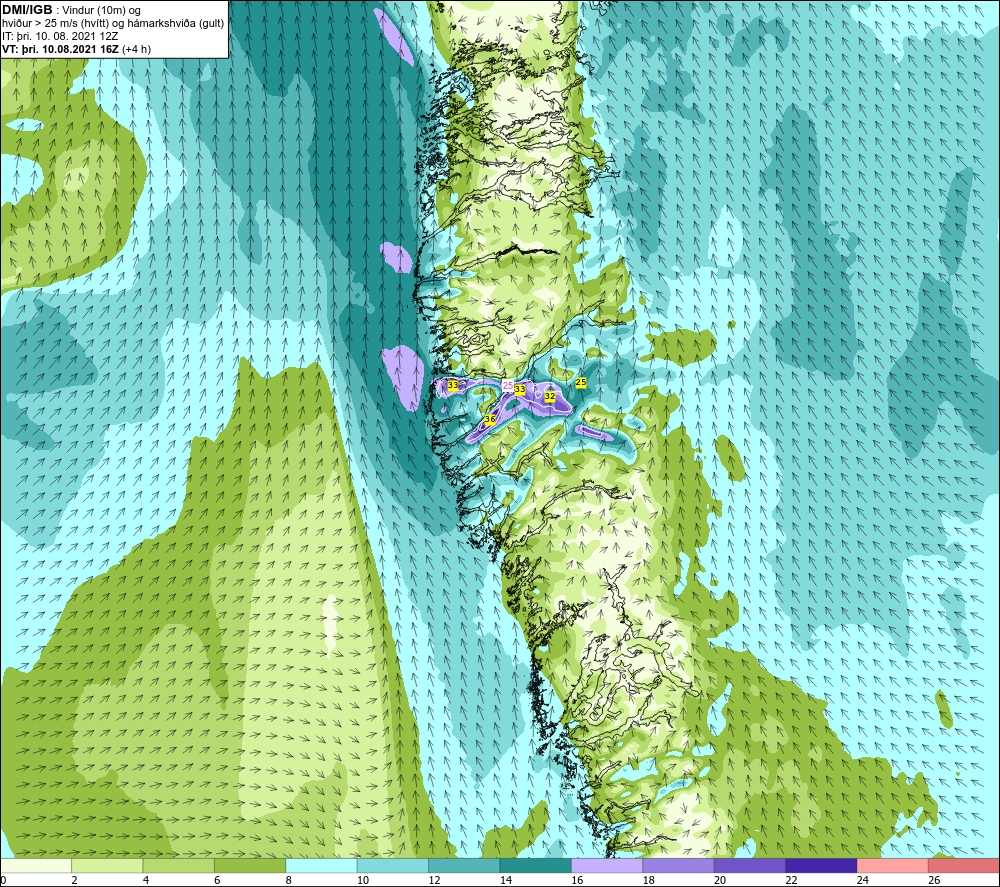The width and height of the screenshot is (1000, 887).
Task: Click the dark teal 14–16 m/s legend swatch
Action: pyautogui.click(x=536, y=865)
